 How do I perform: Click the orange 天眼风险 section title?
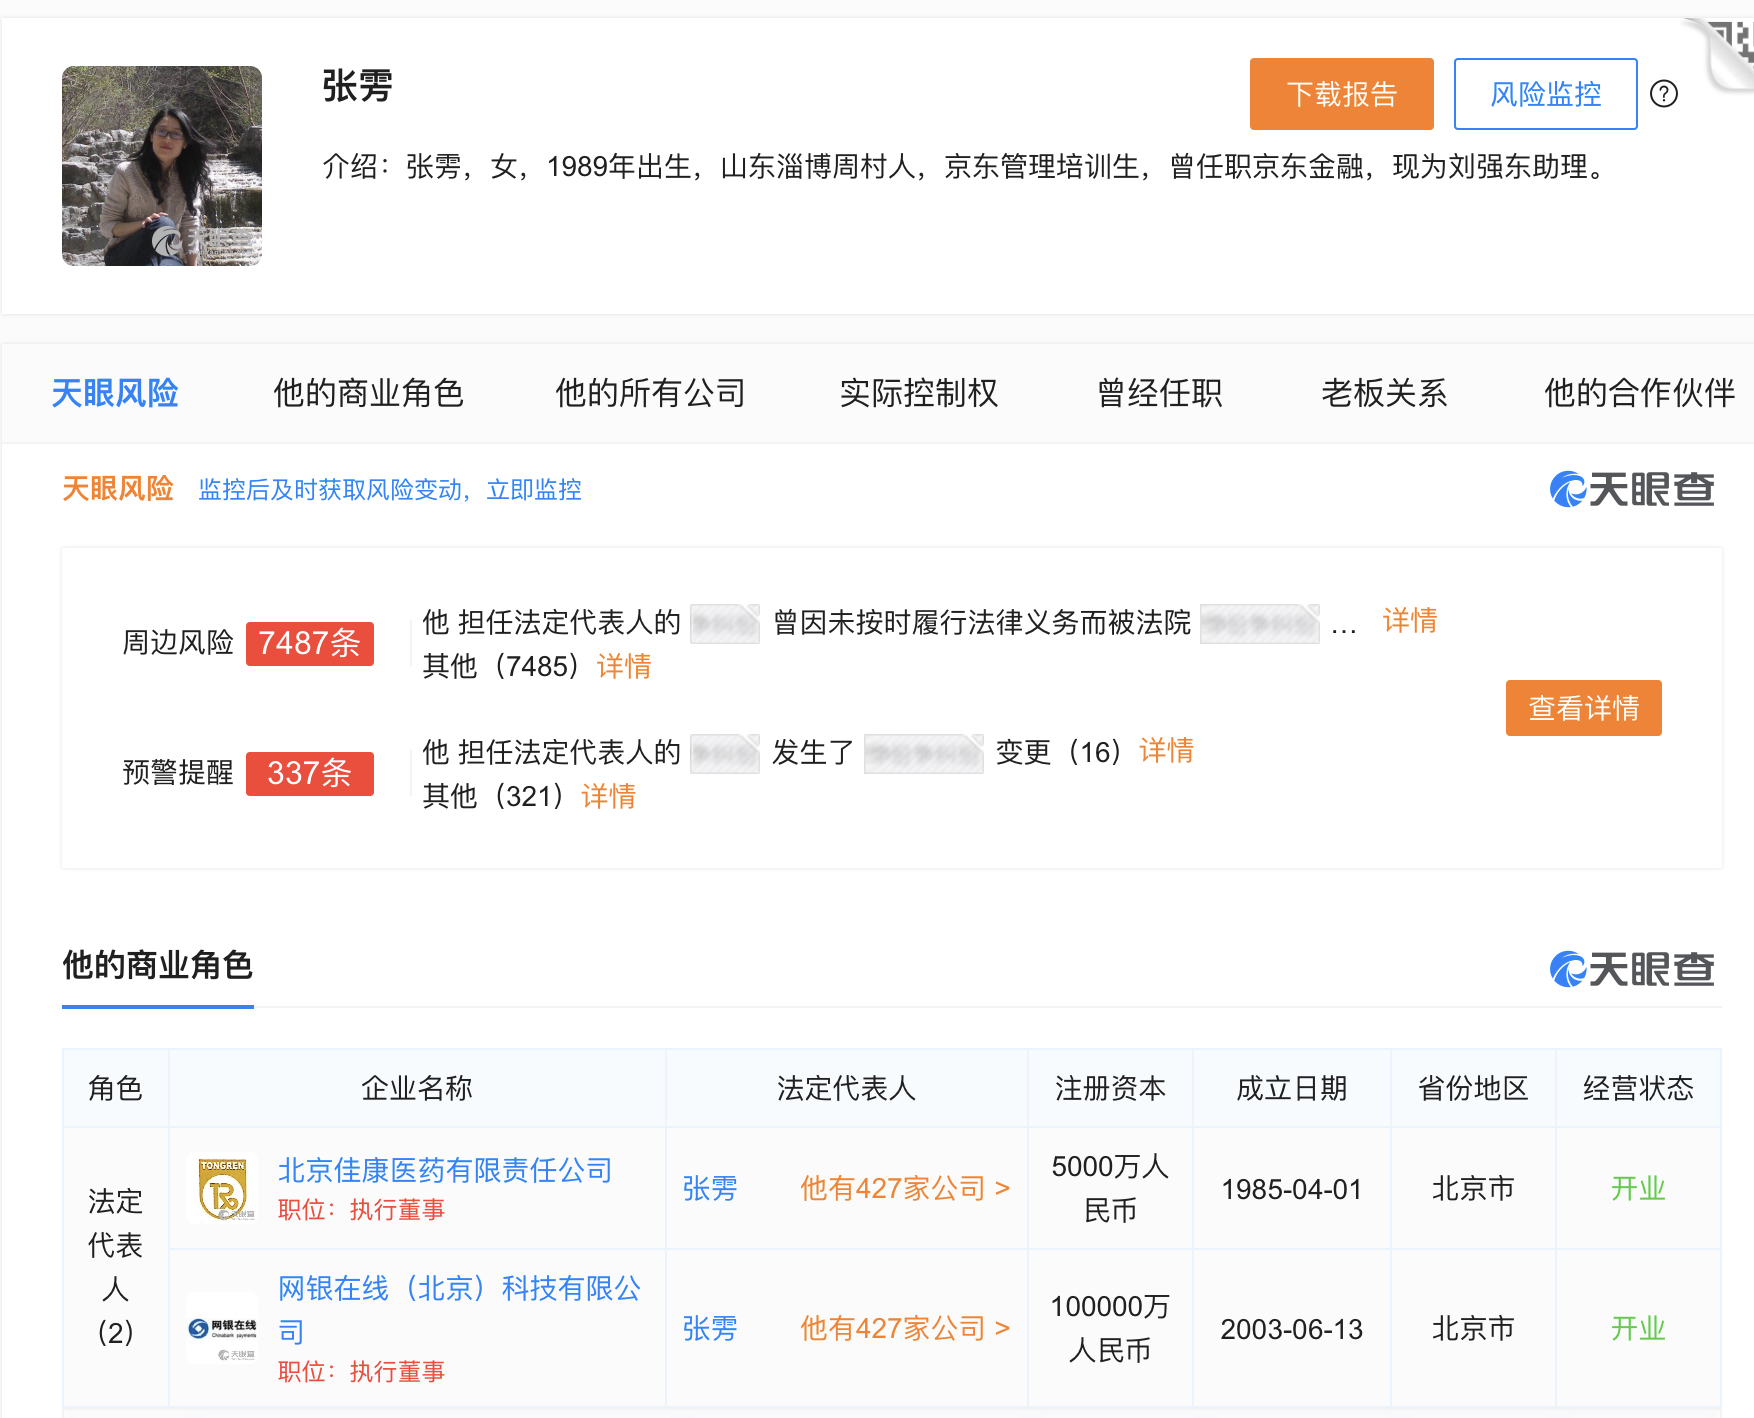(117, 489)
